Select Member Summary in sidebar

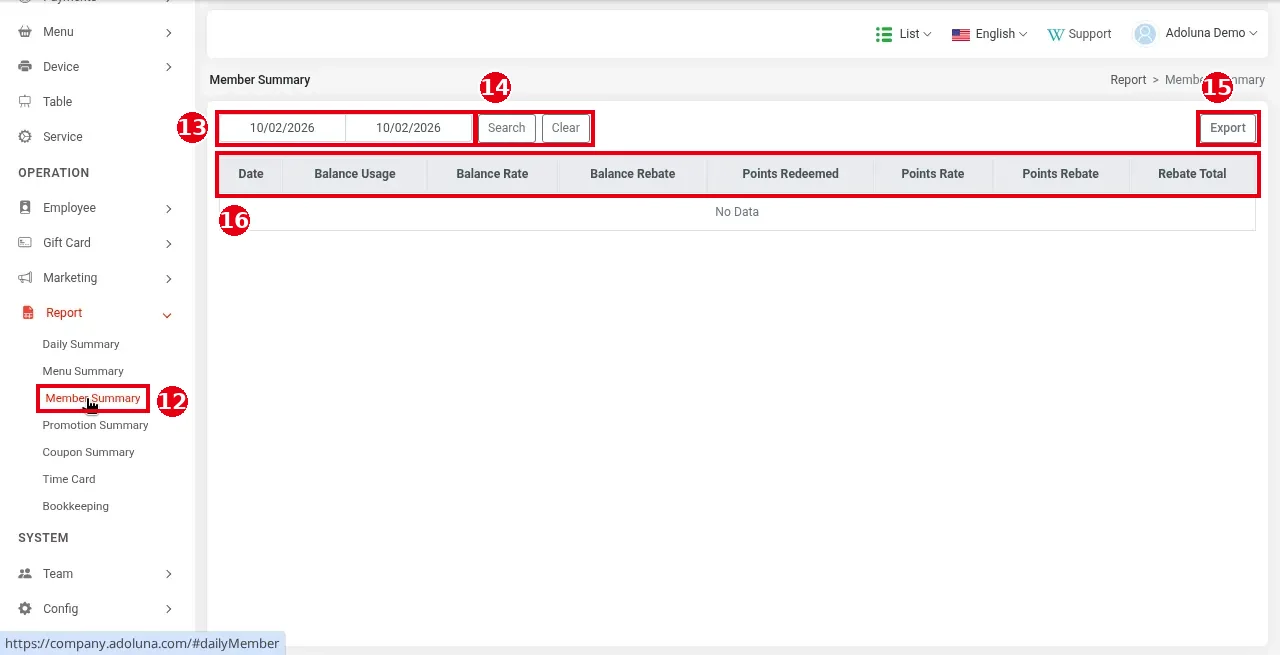93,398
